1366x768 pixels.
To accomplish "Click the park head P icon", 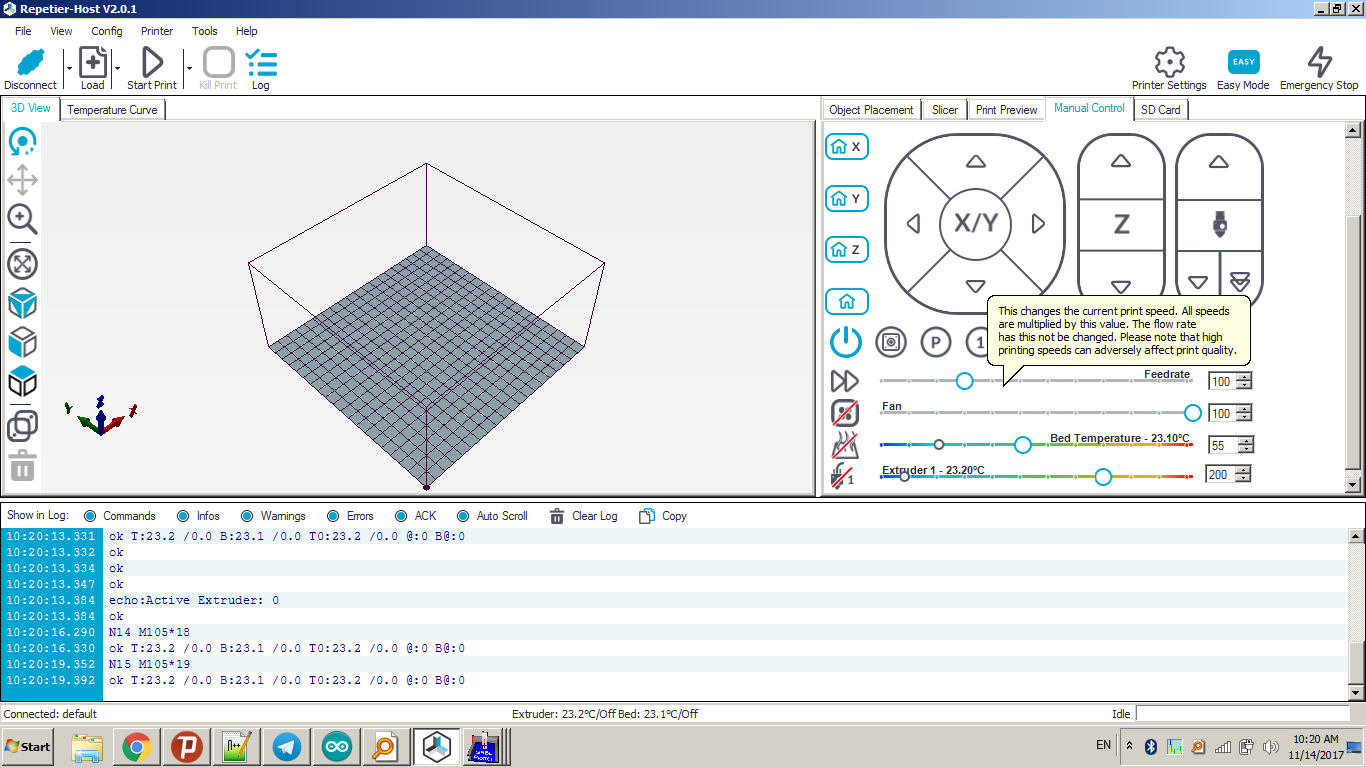I will pyautogui.click(x=935, y=342).
